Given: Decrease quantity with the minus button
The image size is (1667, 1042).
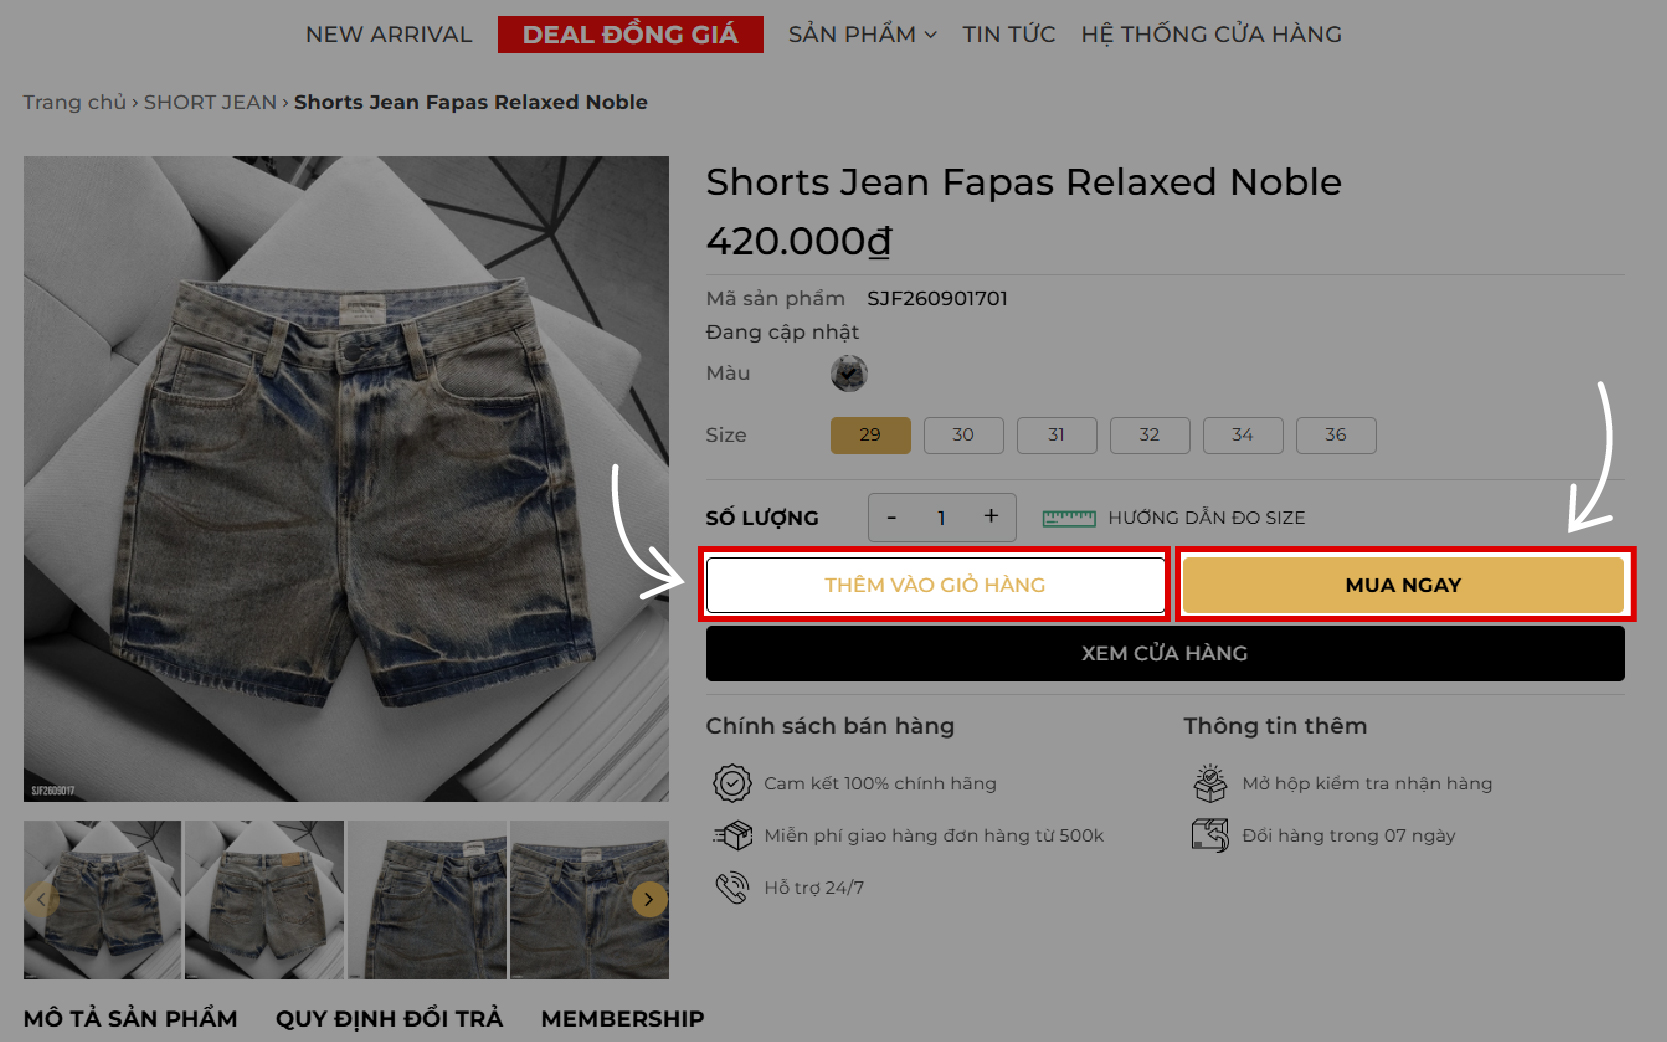Looking at the screenshot, I should [891, 517].
